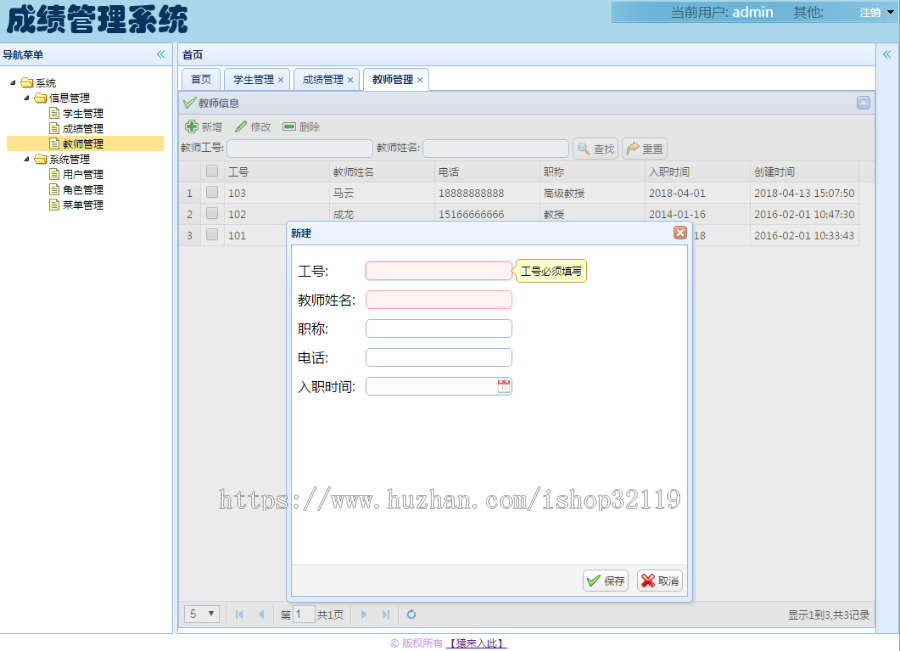Check the row checkbox for 成龙
900x651 pixels.
(x=212, y=213)
